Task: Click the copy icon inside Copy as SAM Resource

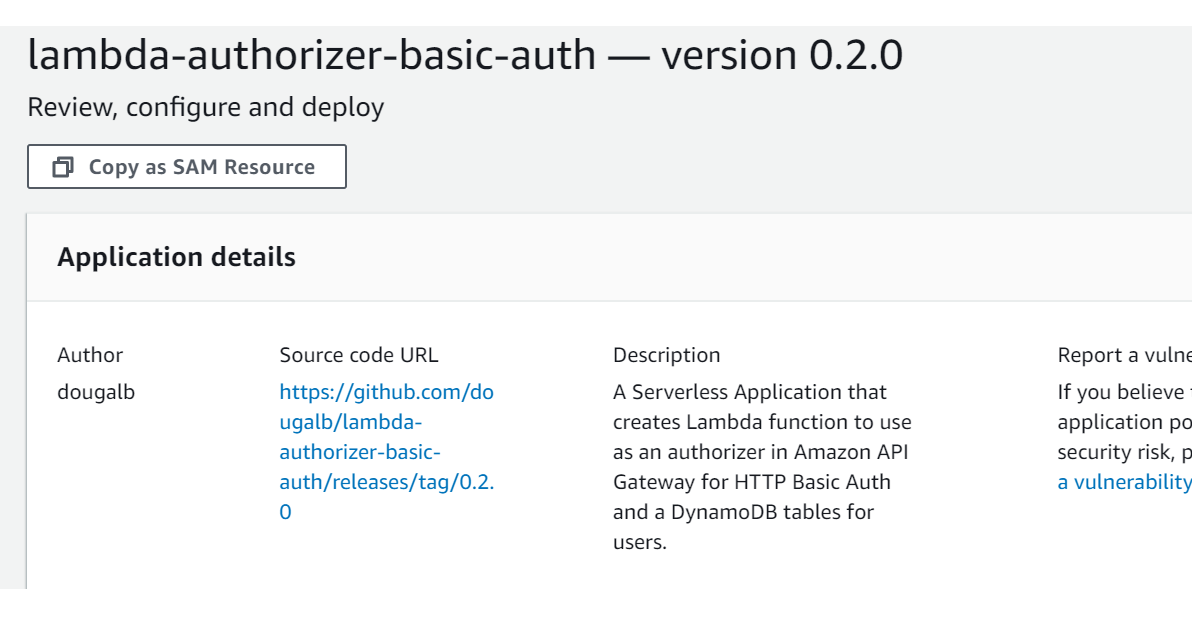Action: point(63,166)
